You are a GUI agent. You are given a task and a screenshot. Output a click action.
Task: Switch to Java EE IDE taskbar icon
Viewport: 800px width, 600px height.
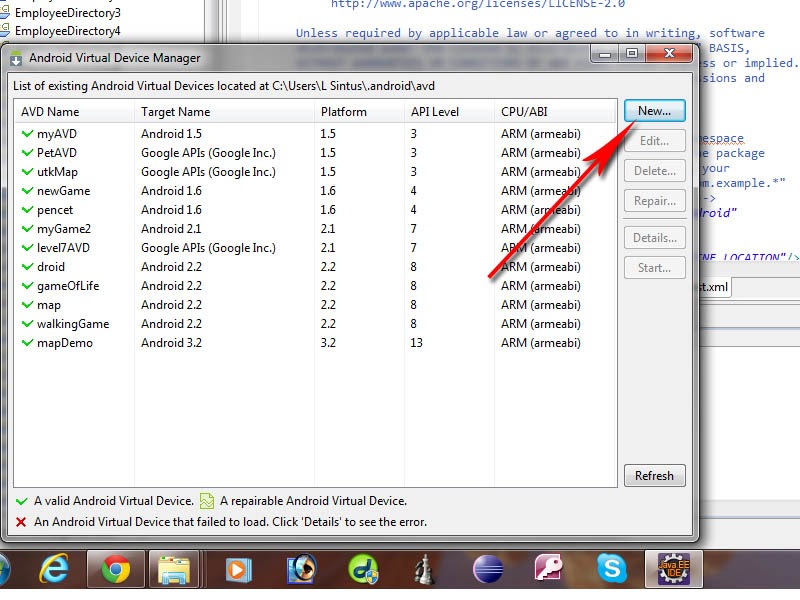674,568
